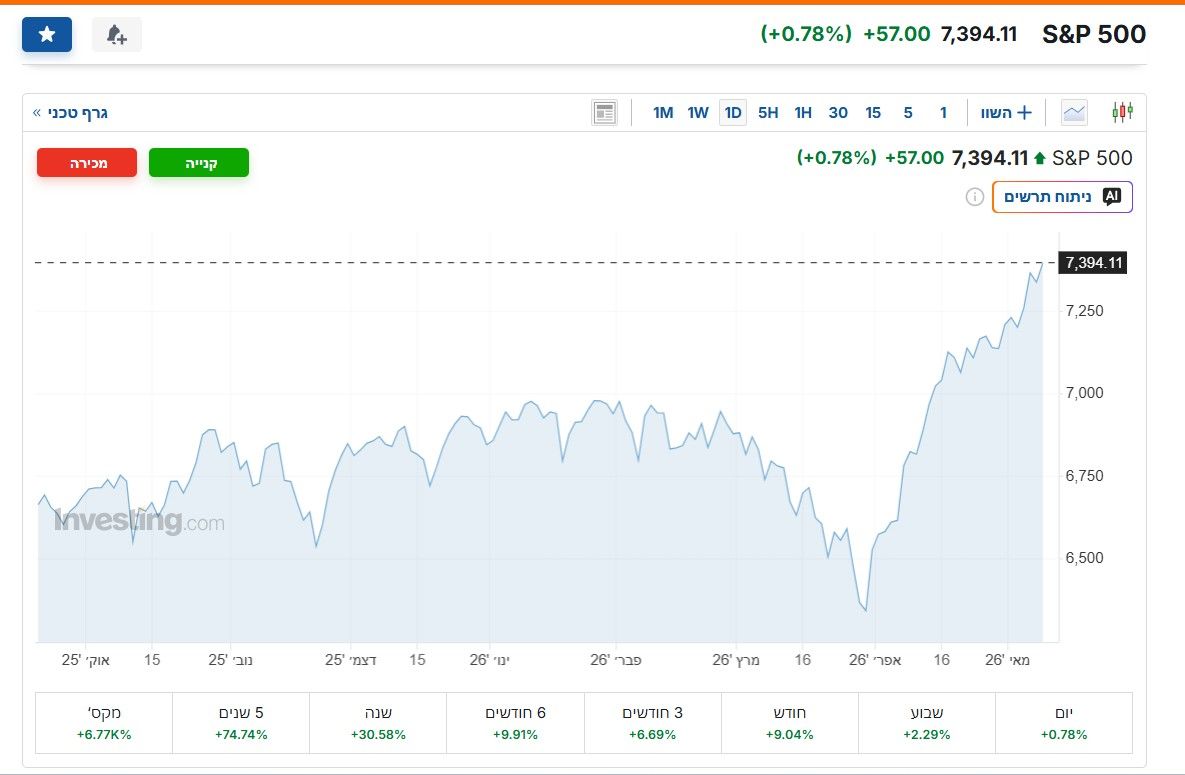Open the news overlay icon in toolbar

605,113
